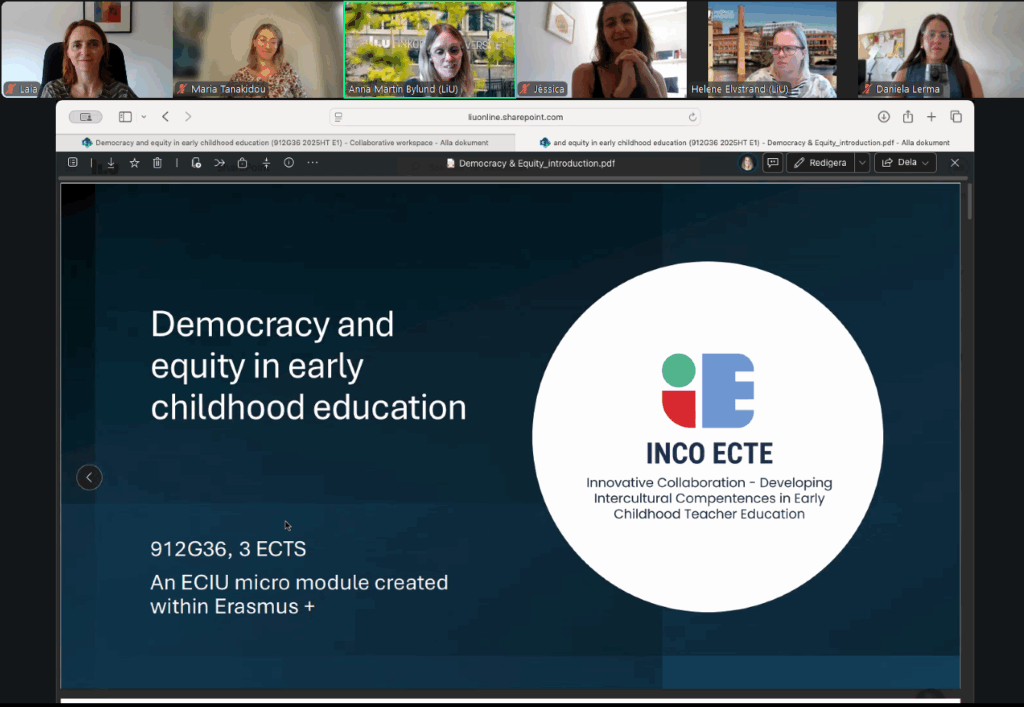The image size is (1024, 707).
Task: Click the liuonline.sharepoint.com address bar
Action: point(515,117)
